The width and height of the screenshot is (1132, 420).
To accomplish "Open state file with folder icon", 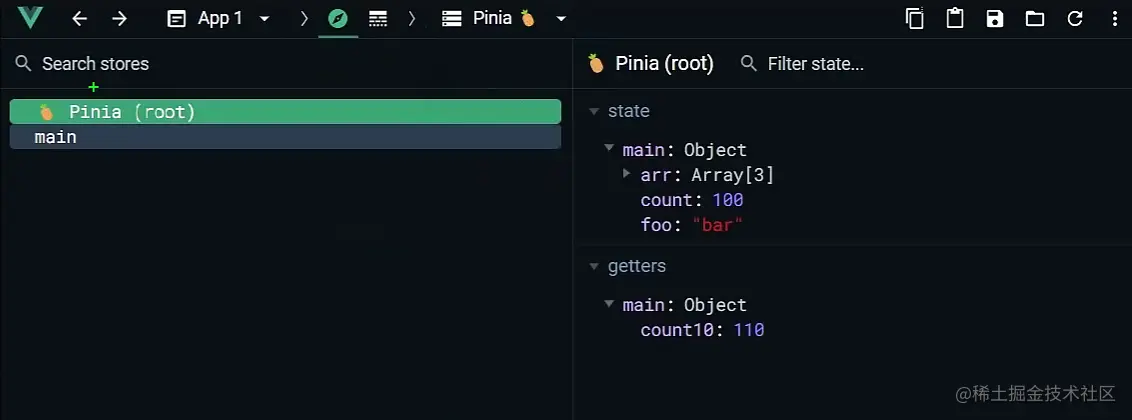I will pos(1035,18).
